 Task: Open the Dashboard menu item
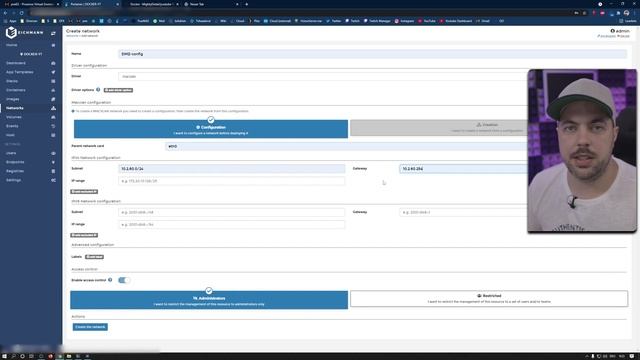click(16, 63)
